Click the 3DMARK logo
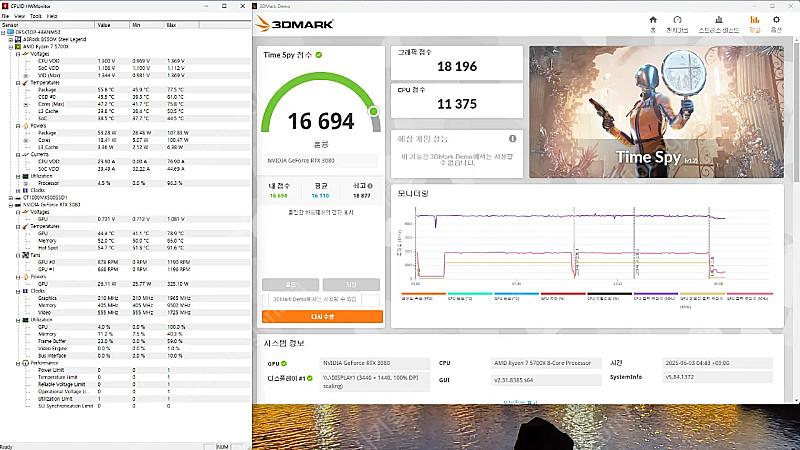 tap(294, 24)
